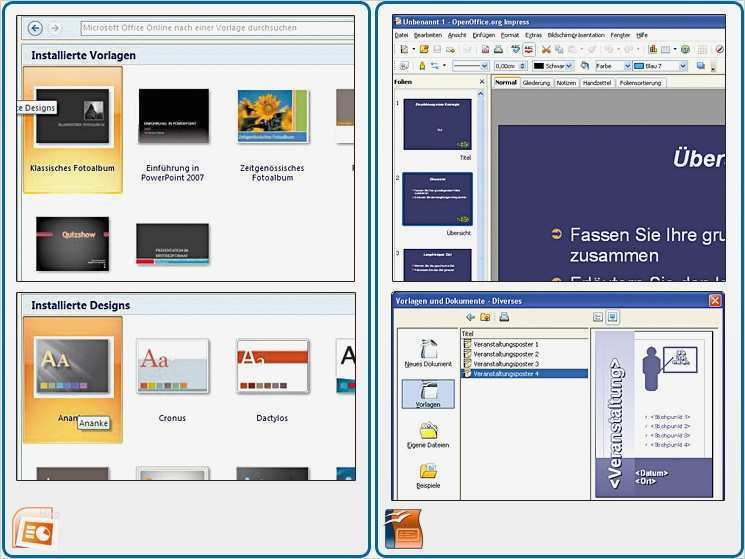Image resolution: width=745 pixels, height=559 pixels.
Task: Click the Spellcheck icon in Impress toolbar
Action: pyautogui.click(x=516, y=49)
